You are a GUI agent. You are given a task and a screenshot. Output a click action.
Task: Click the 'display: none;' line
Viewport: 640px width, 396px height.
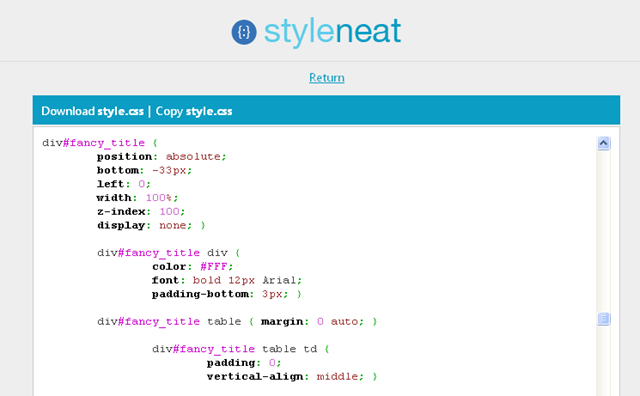tap(144, 225)
